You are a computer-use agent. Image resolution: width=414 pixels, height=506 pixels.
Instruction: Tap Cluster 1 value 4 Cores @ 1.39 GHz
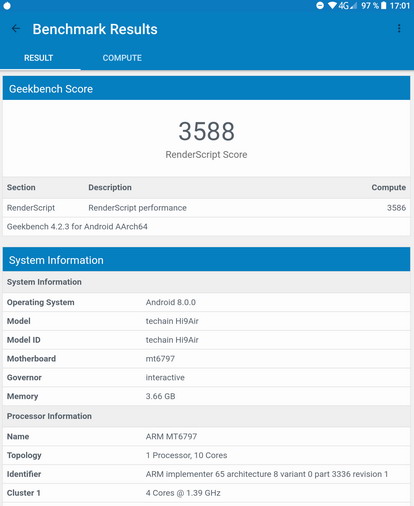[183, 493]
